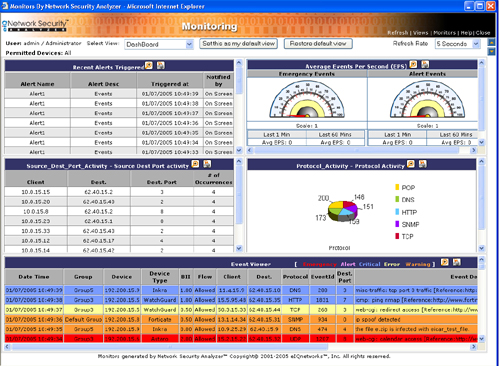
Task: Click the Notified by column header
Action: pos(218,80)
